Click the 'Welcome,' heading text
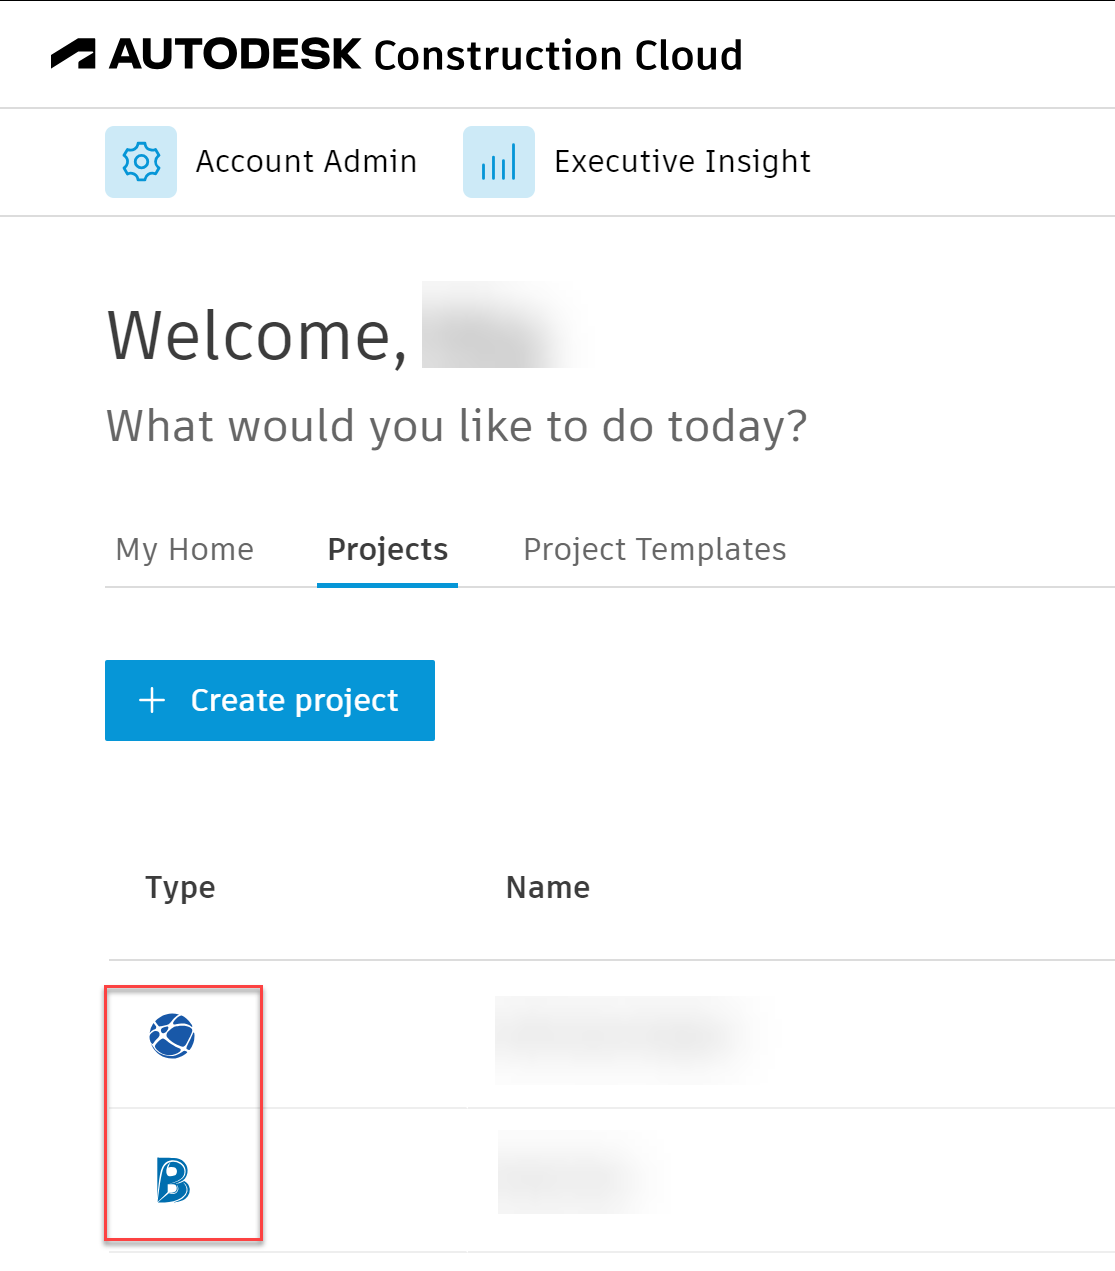Viewport: 1115px width, 1271px height. [x=257, y=336]
